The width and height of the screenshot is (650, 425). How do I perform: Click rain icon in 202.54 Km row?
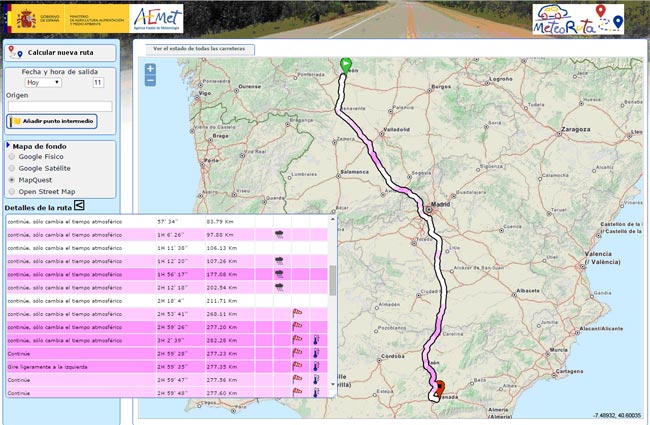coord(279,287)
